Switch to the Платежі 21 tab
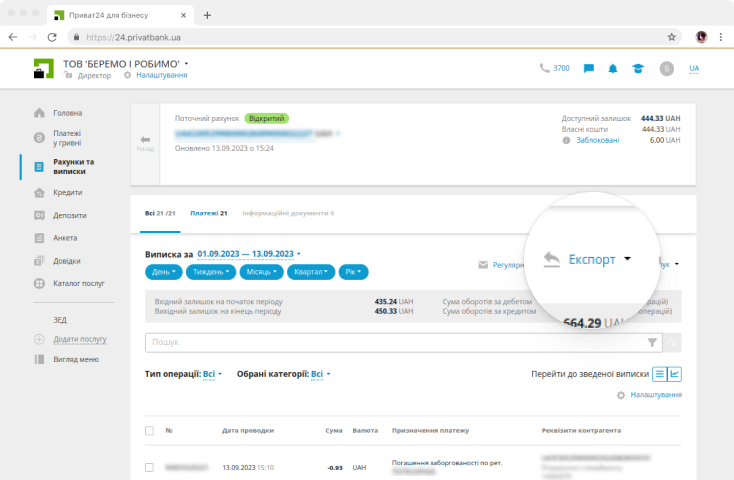 209,213
